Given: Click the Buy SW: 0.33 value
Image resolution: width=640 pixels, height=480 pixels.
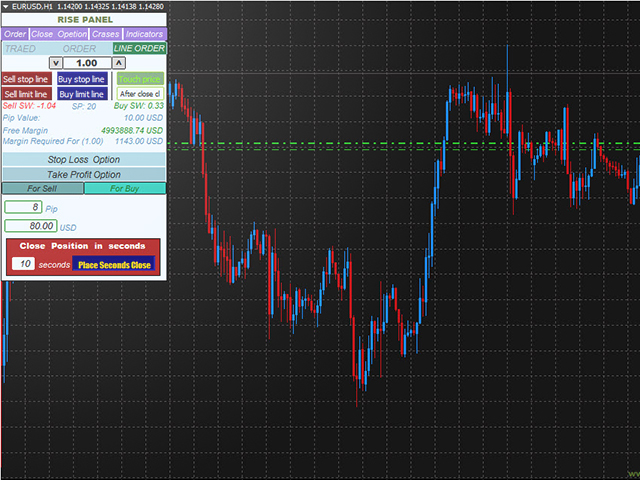Looking at the screenshot, I should point(139,106).
